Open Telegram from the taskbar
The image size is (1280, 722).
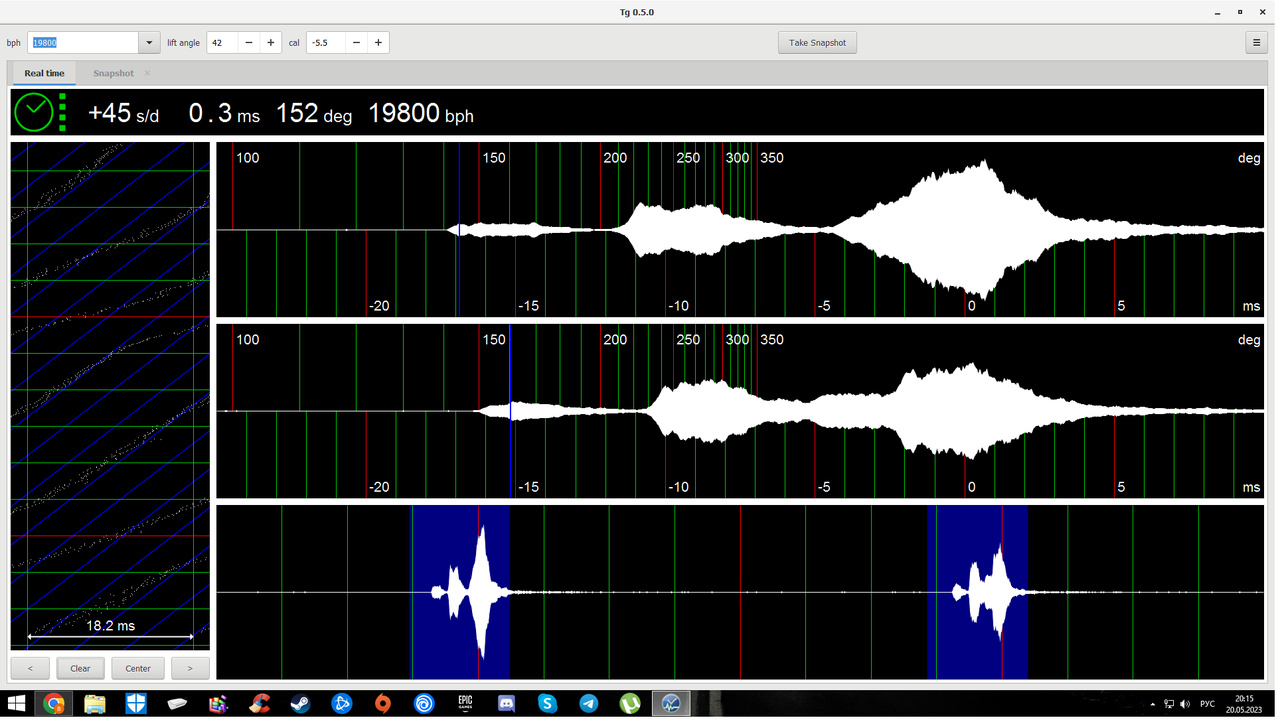click(x=589, y=704)
